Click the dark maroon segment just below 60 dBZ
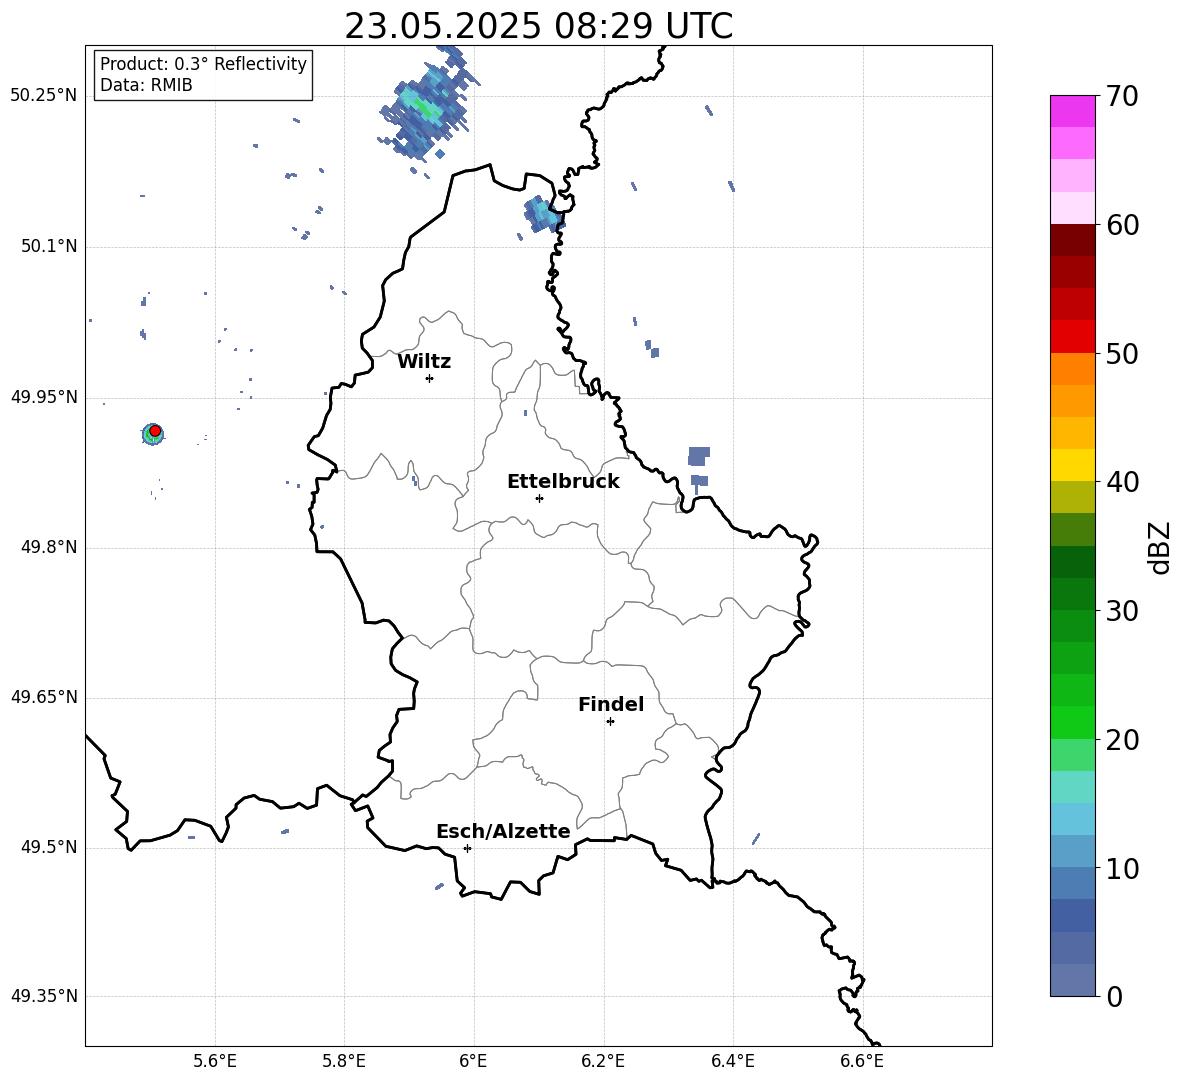1184x1081 pixels. point(1072,240)
